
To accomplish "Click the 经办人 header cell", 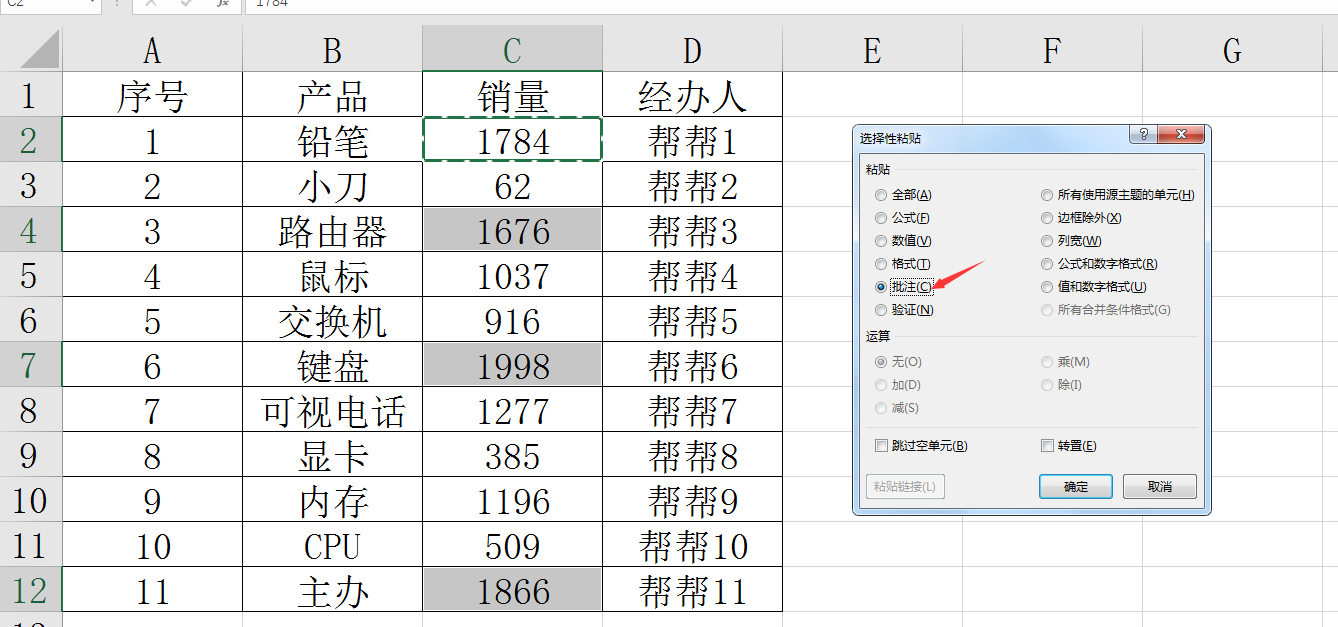I will [692, 94].
